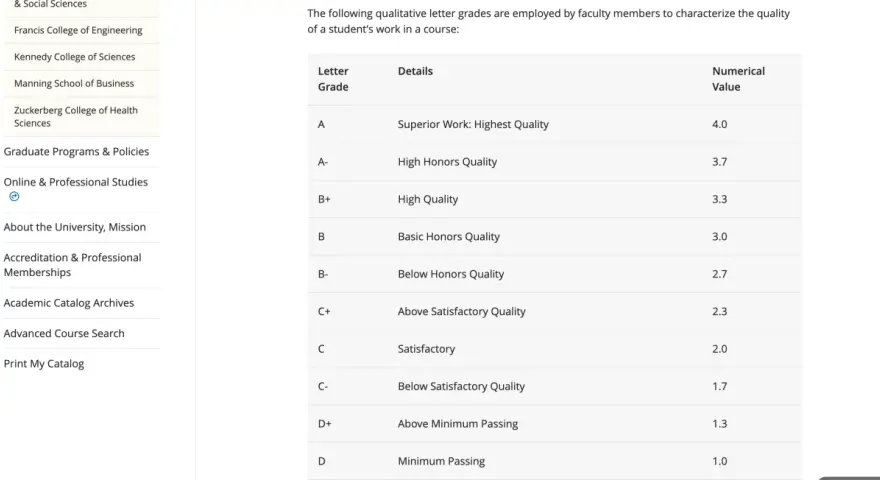The image size is (880, 480).
Task: Click the Letter Grade column header
Action: tap(333, 79)
